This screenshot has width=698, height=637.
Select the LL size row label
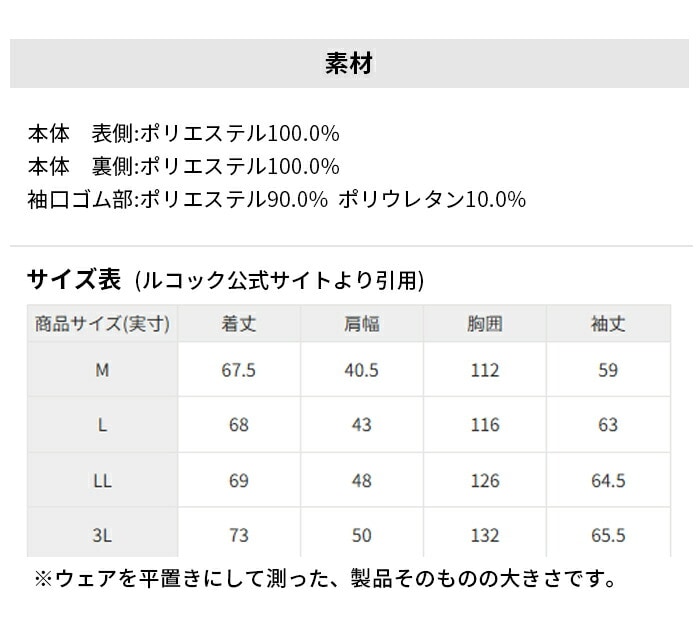tap(102, 481)
